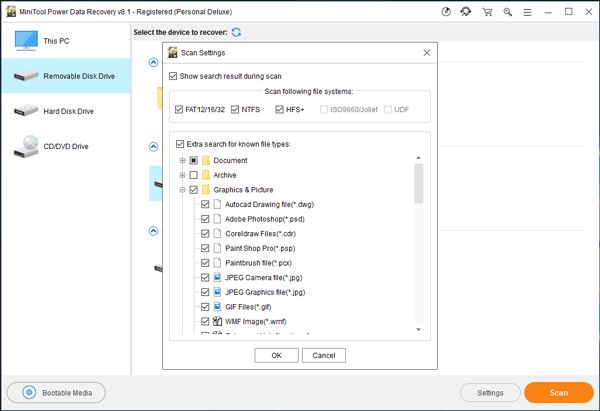Click the JPEG Graphics file image icon
This screenshot has height=411, width=600.
[217, 292]
